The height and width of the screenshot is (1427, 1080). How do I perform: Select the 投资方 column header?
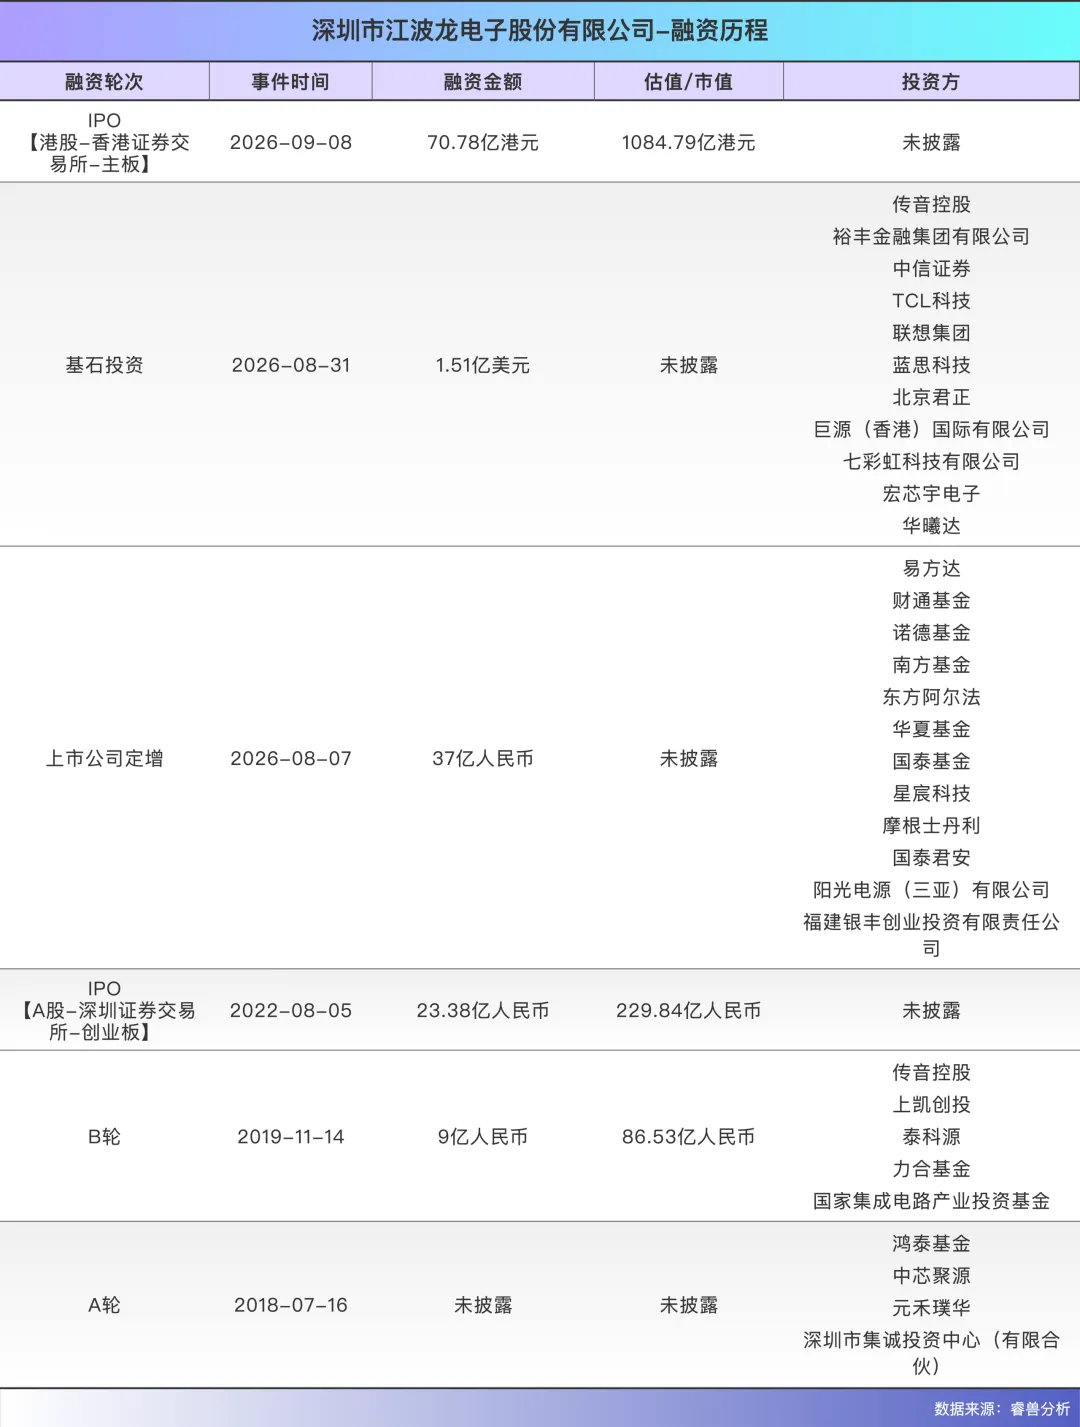tap(931, 82)
